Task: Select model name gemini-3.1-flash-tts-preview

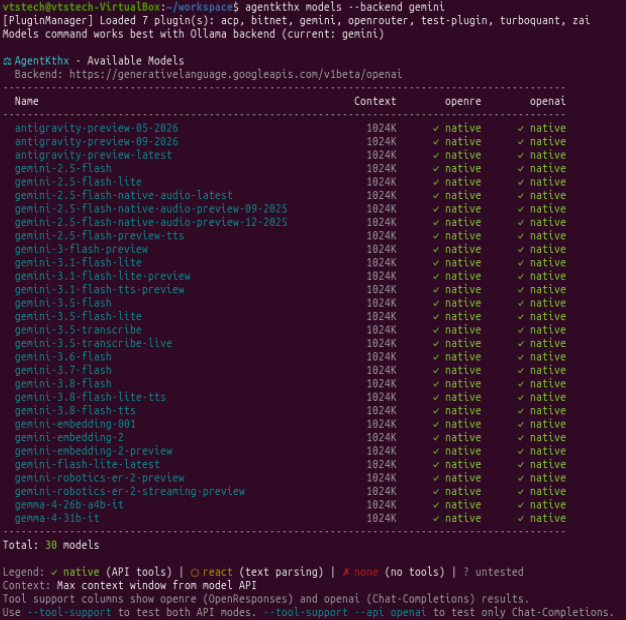Action: [x=99, y=289]
